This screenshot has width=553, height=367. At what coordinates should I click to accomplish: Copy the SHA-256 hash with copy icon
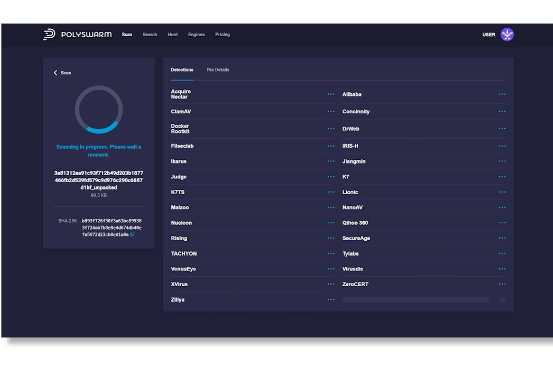[133, 234]
